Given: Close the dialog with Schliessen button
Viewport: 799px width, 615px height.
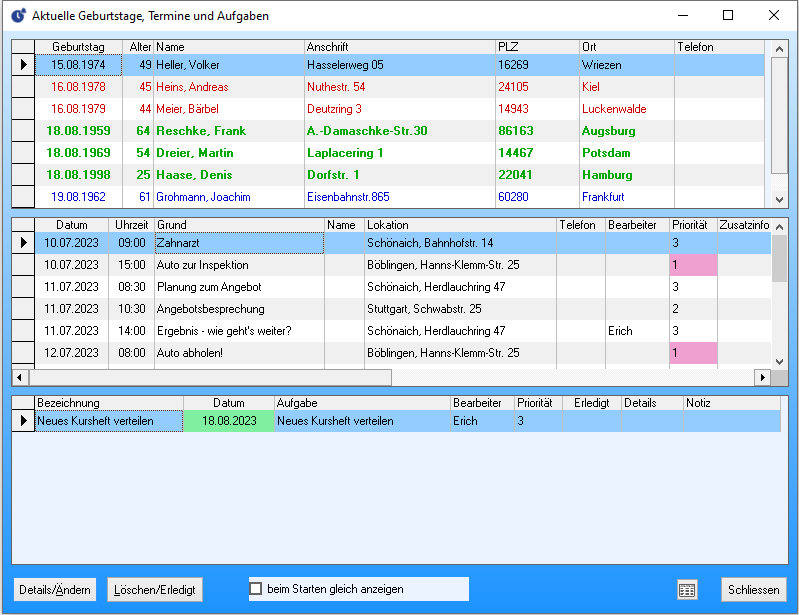Looking at the screenshot, I should tap(753, 590).
